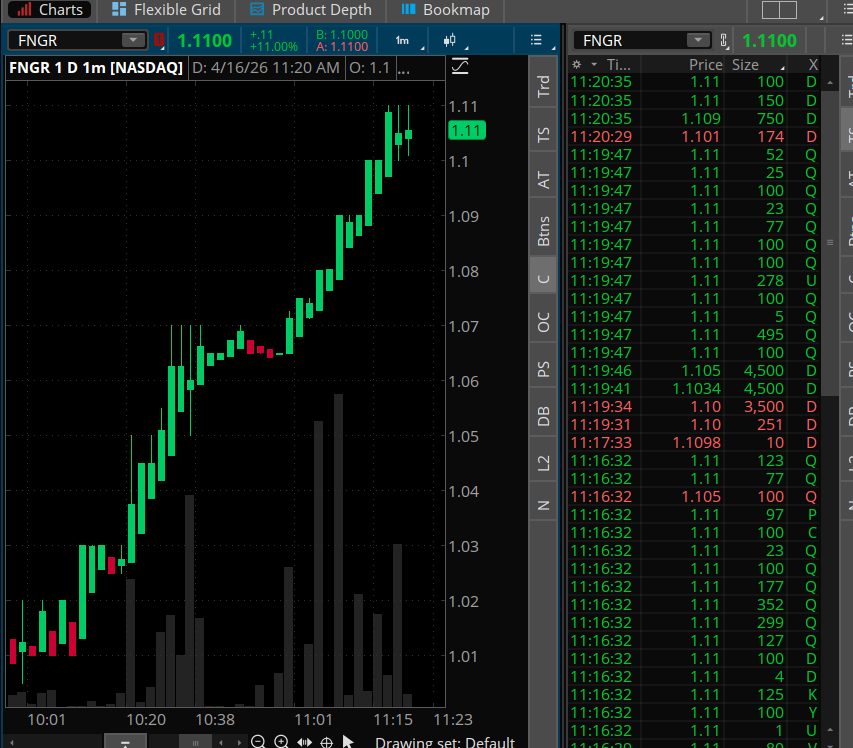This screenshot has height=748, width=853.
Task: Click the collapse button on the chart bottom bar
Action: pos(125,743)
